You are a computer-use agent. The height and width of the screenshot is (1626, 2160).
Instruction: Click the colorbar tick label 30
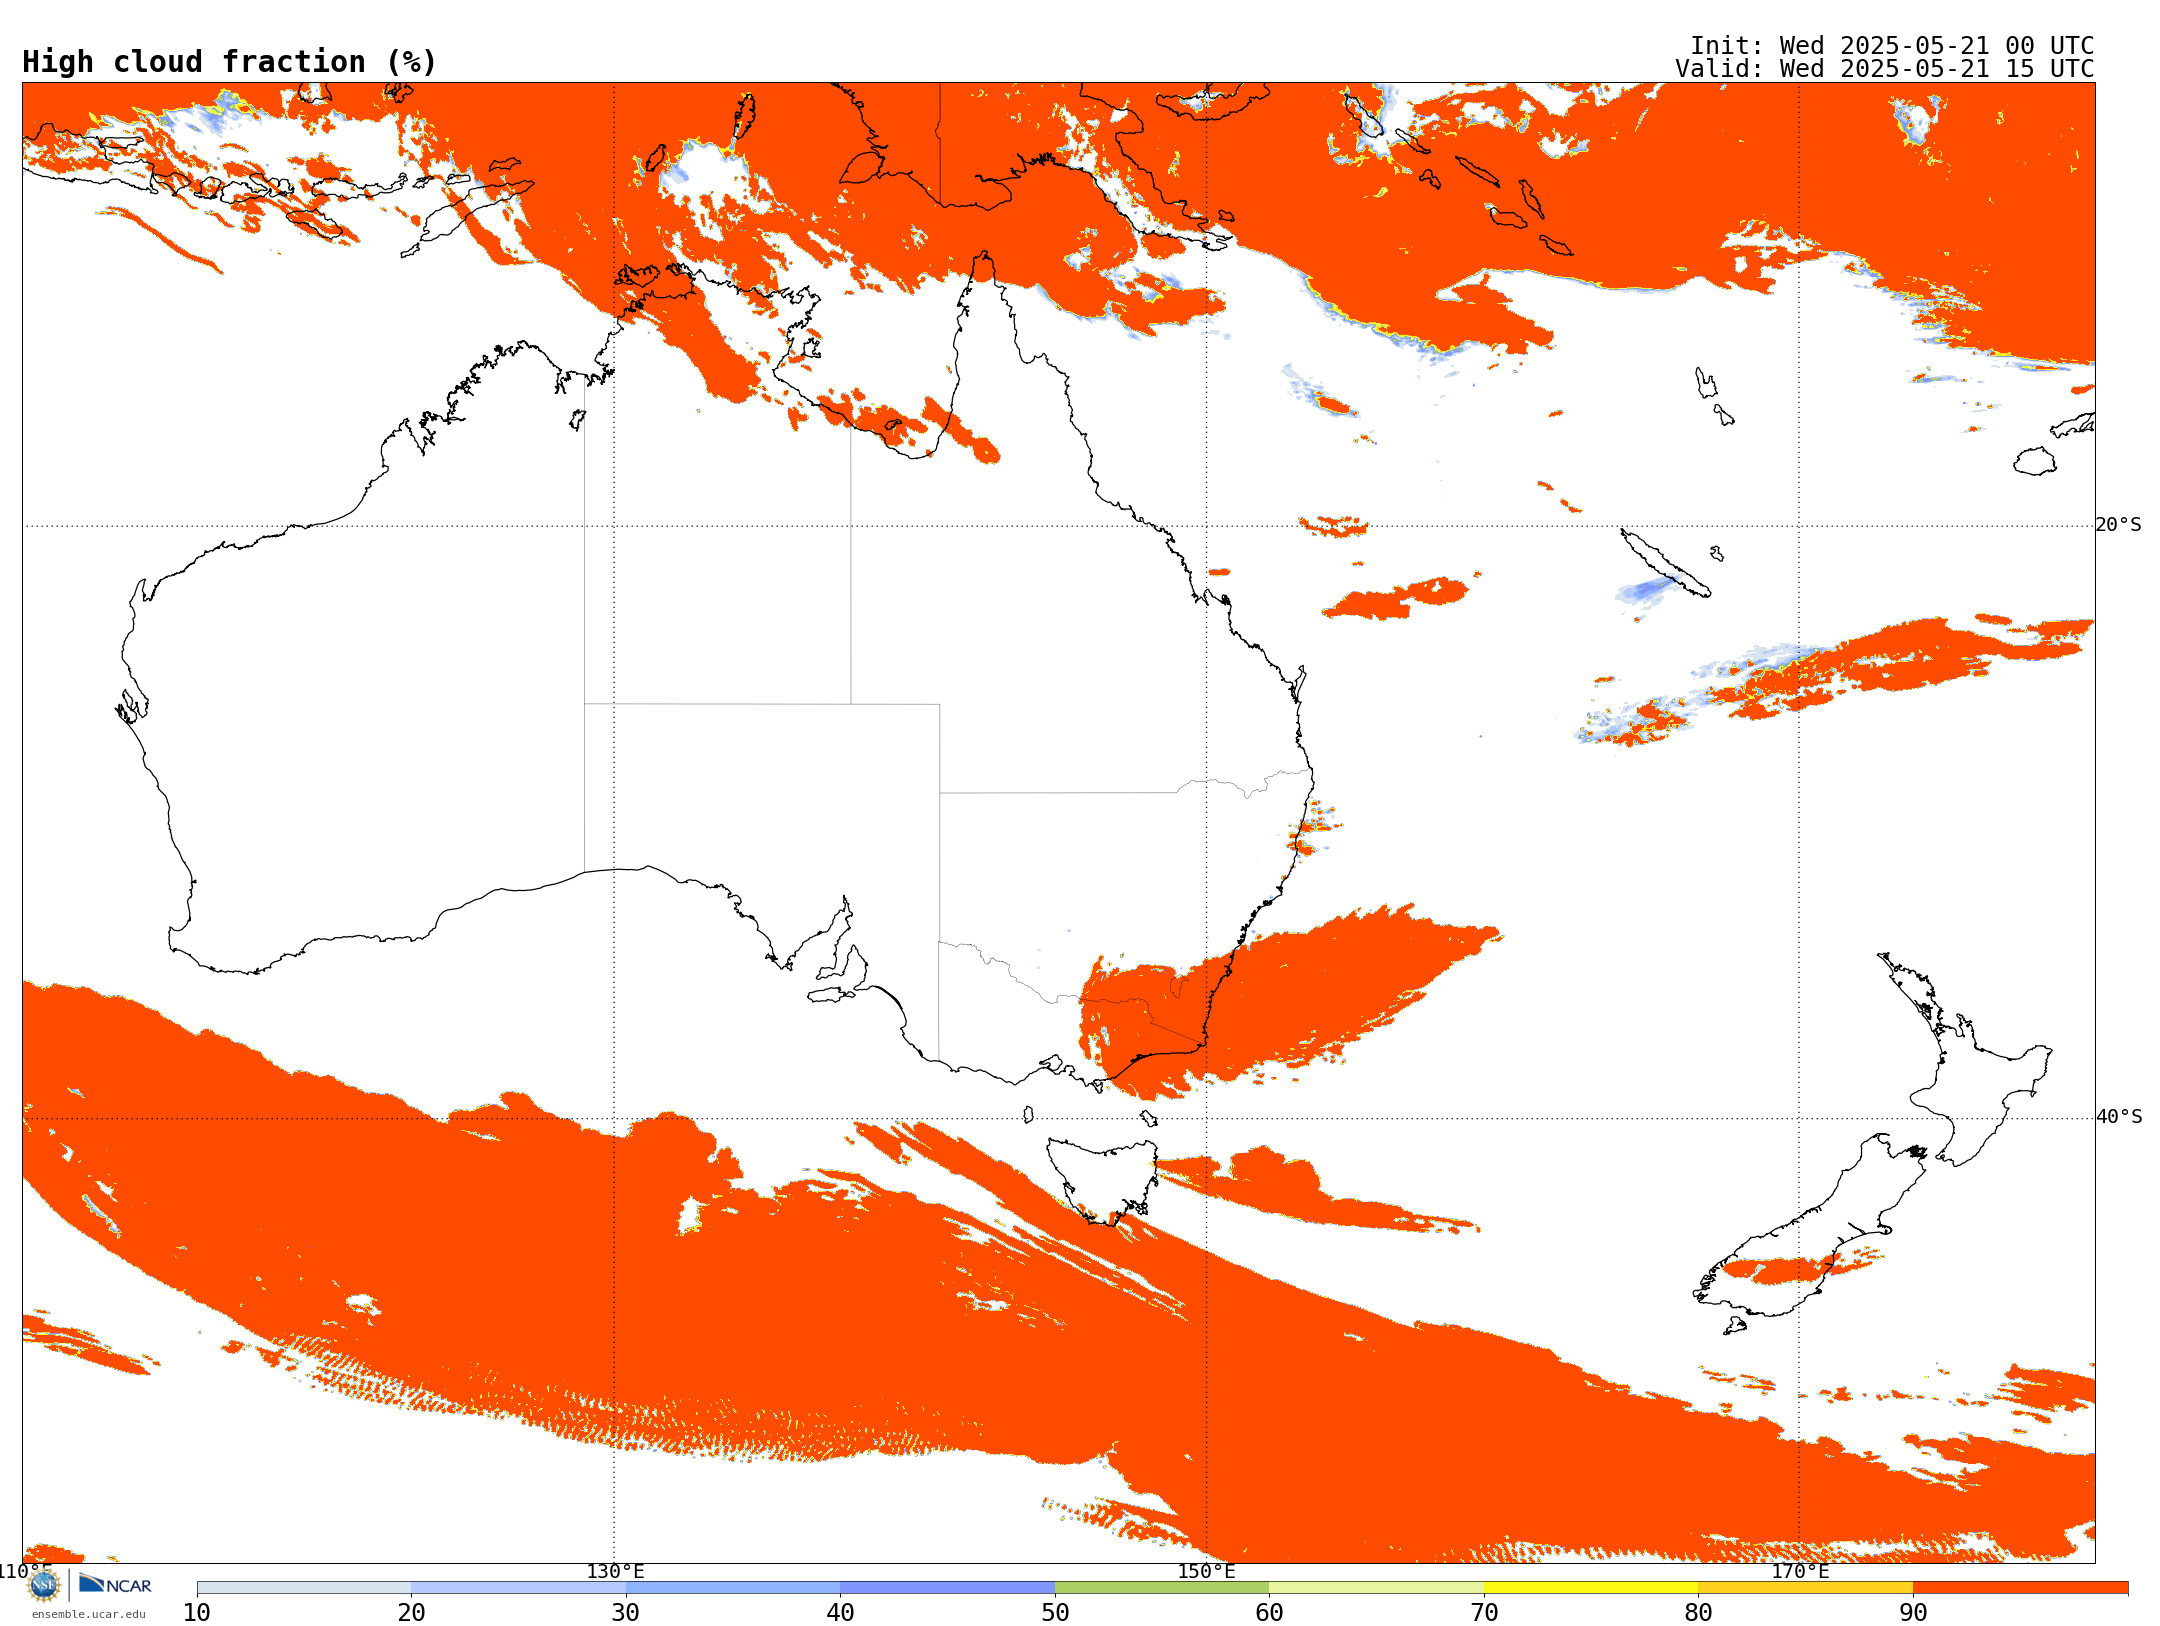tap(626, 1613)
